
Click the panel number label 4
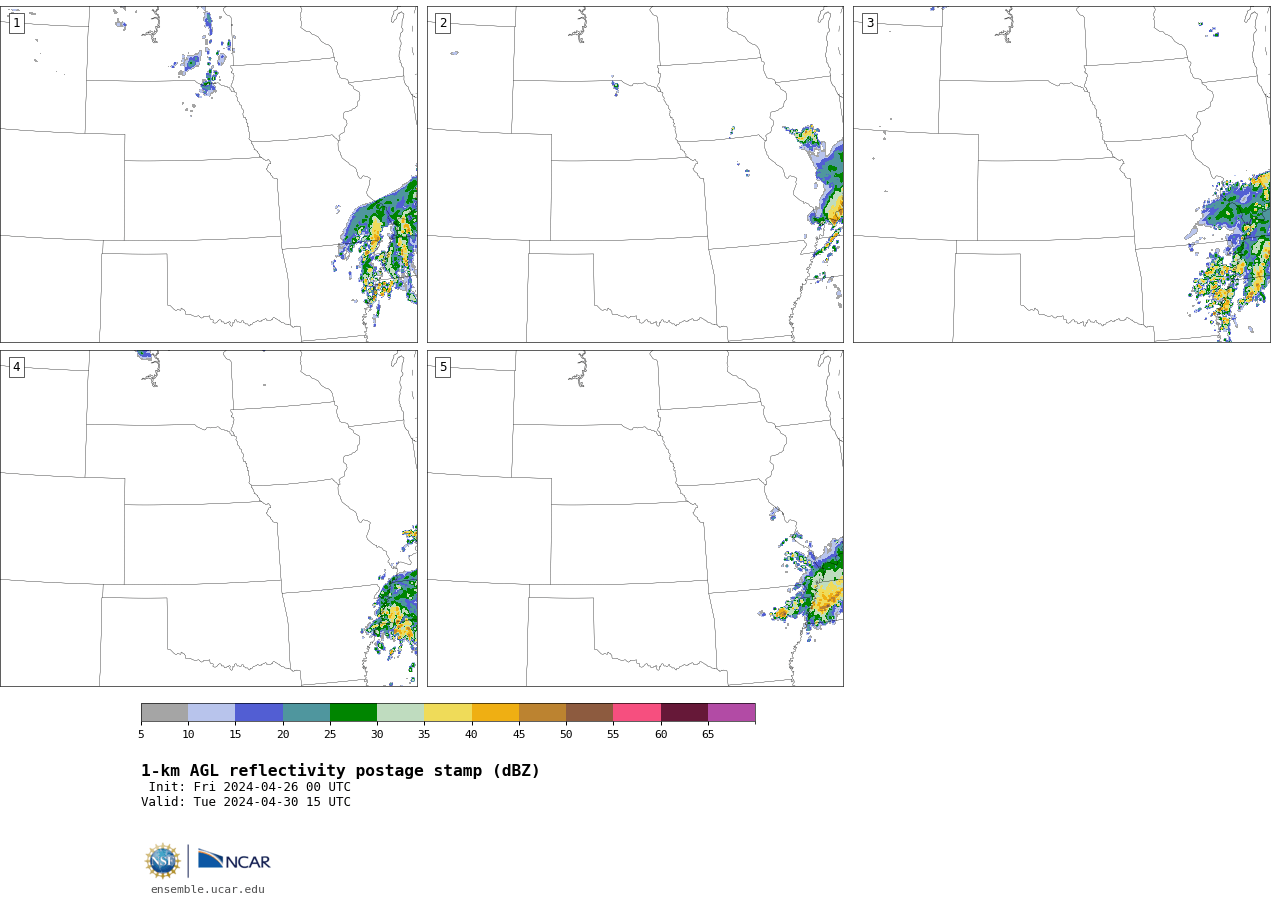tap(16, 367)
